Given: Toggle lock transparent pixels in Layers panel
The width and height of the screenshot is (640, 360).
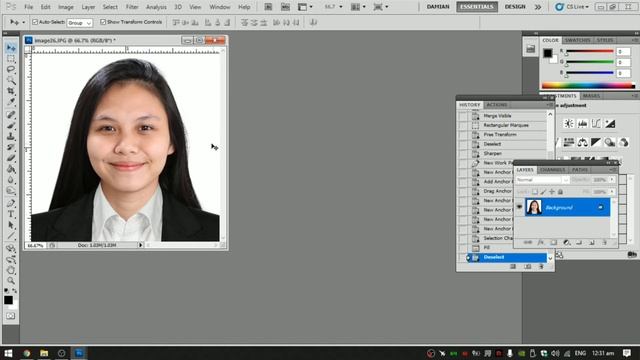Looking at the screenshot, I should [535, 192].
